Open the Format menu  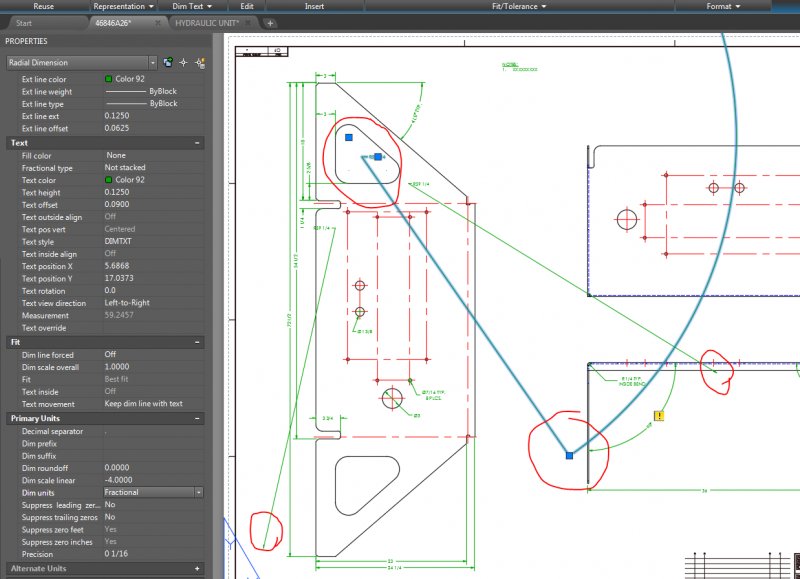click(x=722, y=6)
